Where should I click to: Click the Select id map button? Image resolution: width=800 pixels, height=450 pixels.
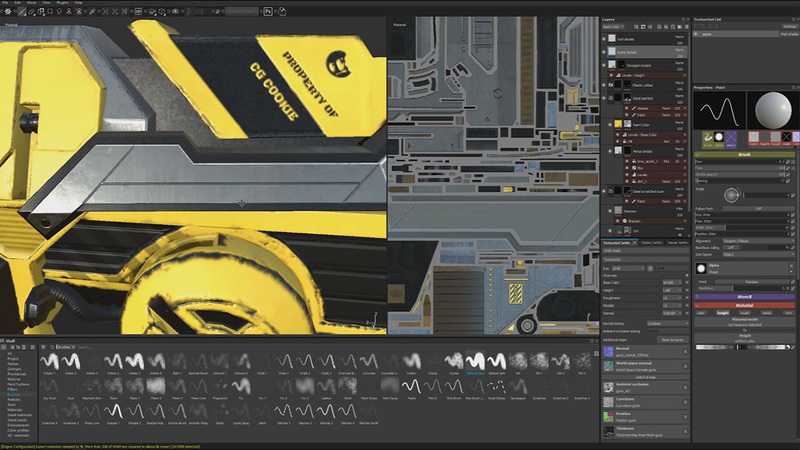tap(645, 377)
